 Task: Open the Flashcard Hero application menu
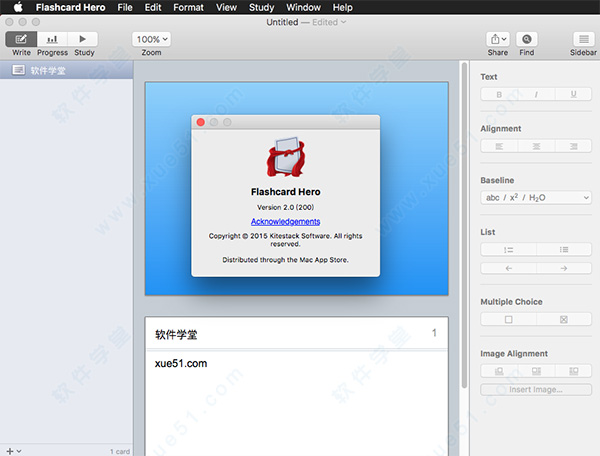[x=70, y=7]
